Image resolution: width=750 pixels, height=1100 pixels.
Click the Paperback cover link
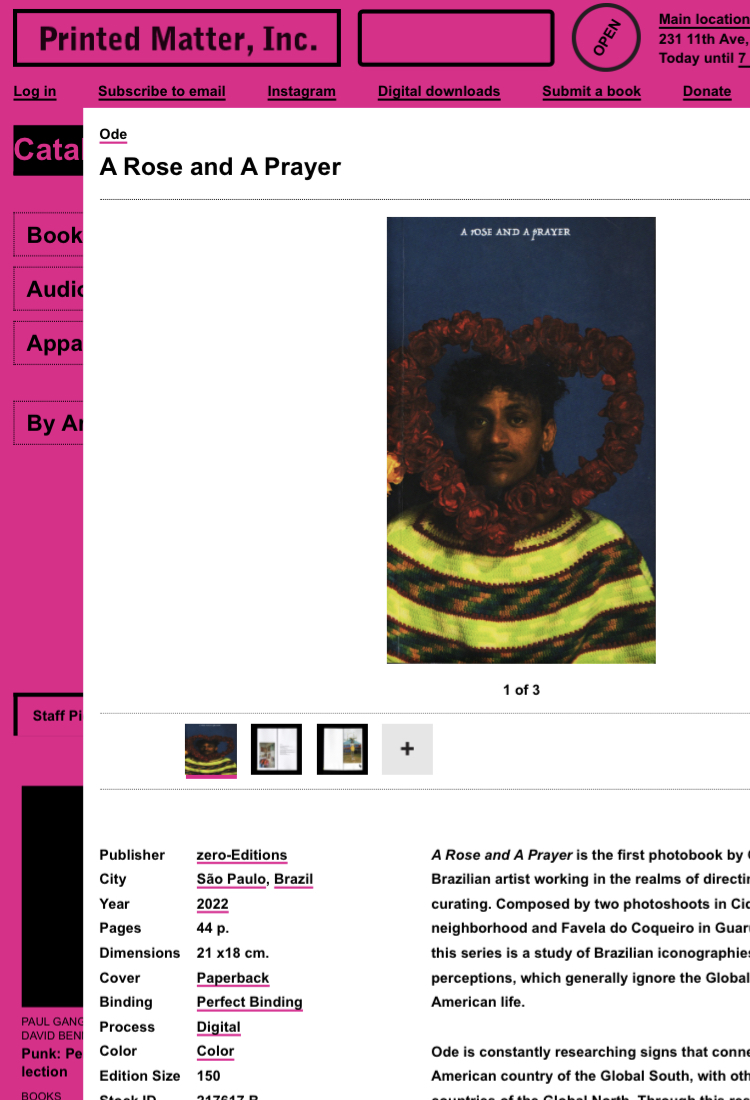tap(233, 978)
